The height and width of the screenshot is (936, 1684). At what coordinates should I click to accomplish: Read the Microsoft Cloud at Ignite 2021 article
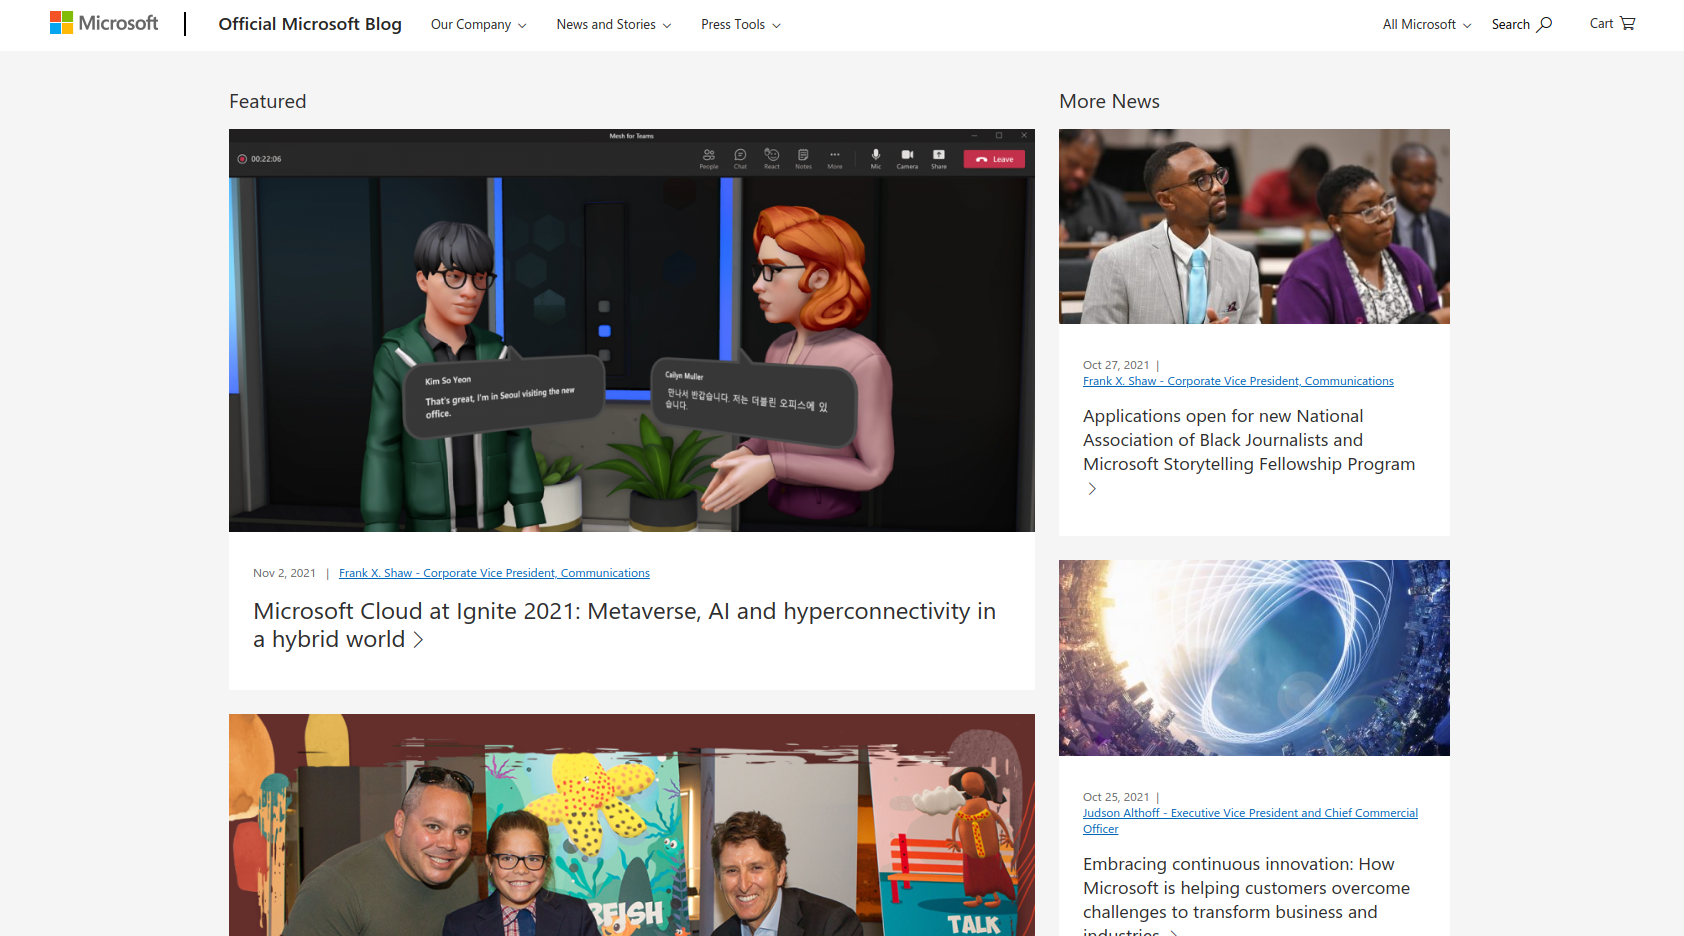(x=624, y=625)
